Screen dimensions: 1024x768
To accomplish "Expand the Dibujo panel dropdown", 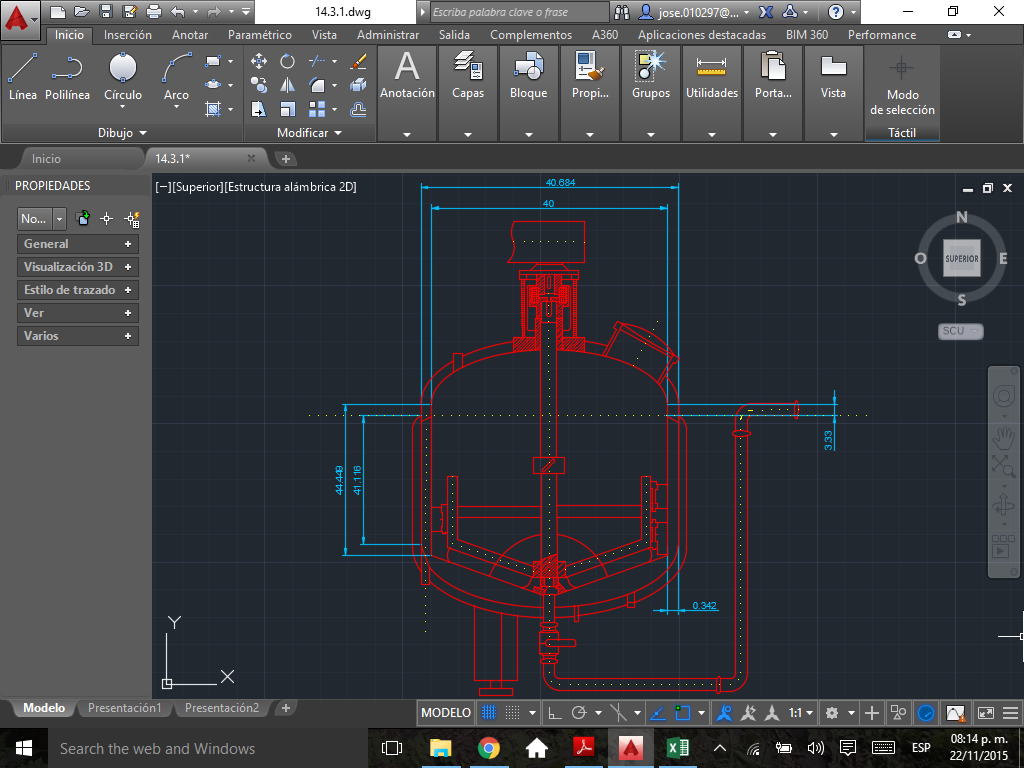I will pyautogui.click(x=122, y=133).
